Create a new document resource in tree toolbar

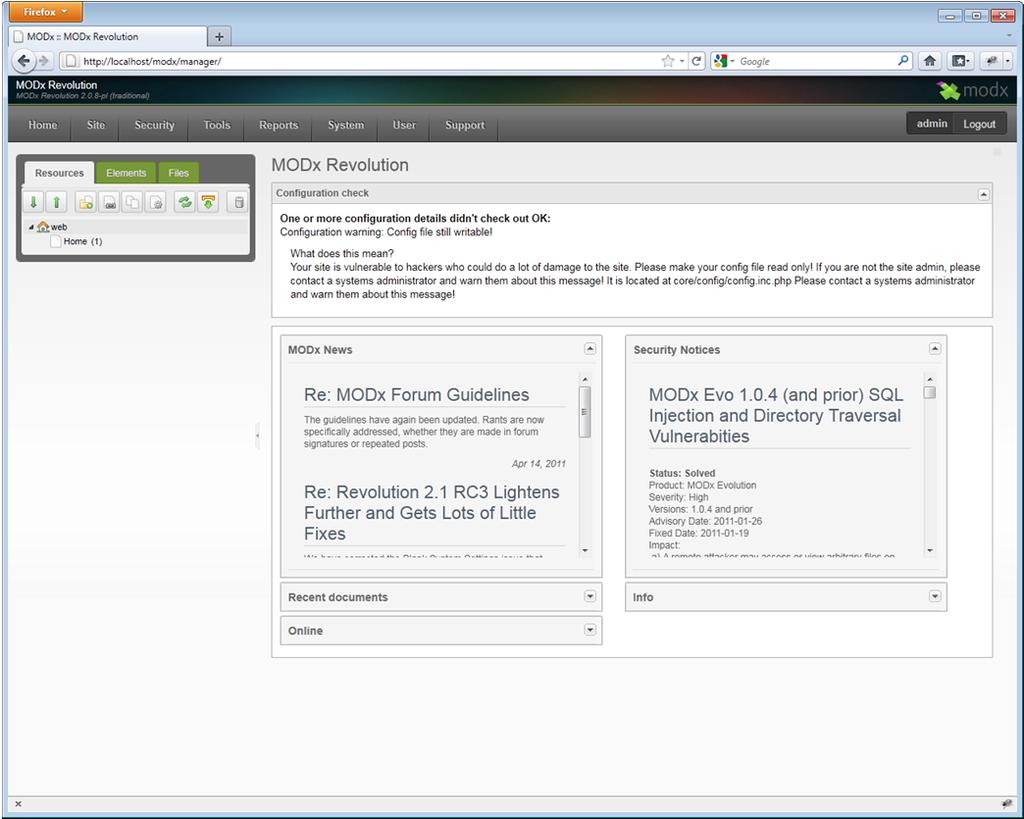(86, 202)
